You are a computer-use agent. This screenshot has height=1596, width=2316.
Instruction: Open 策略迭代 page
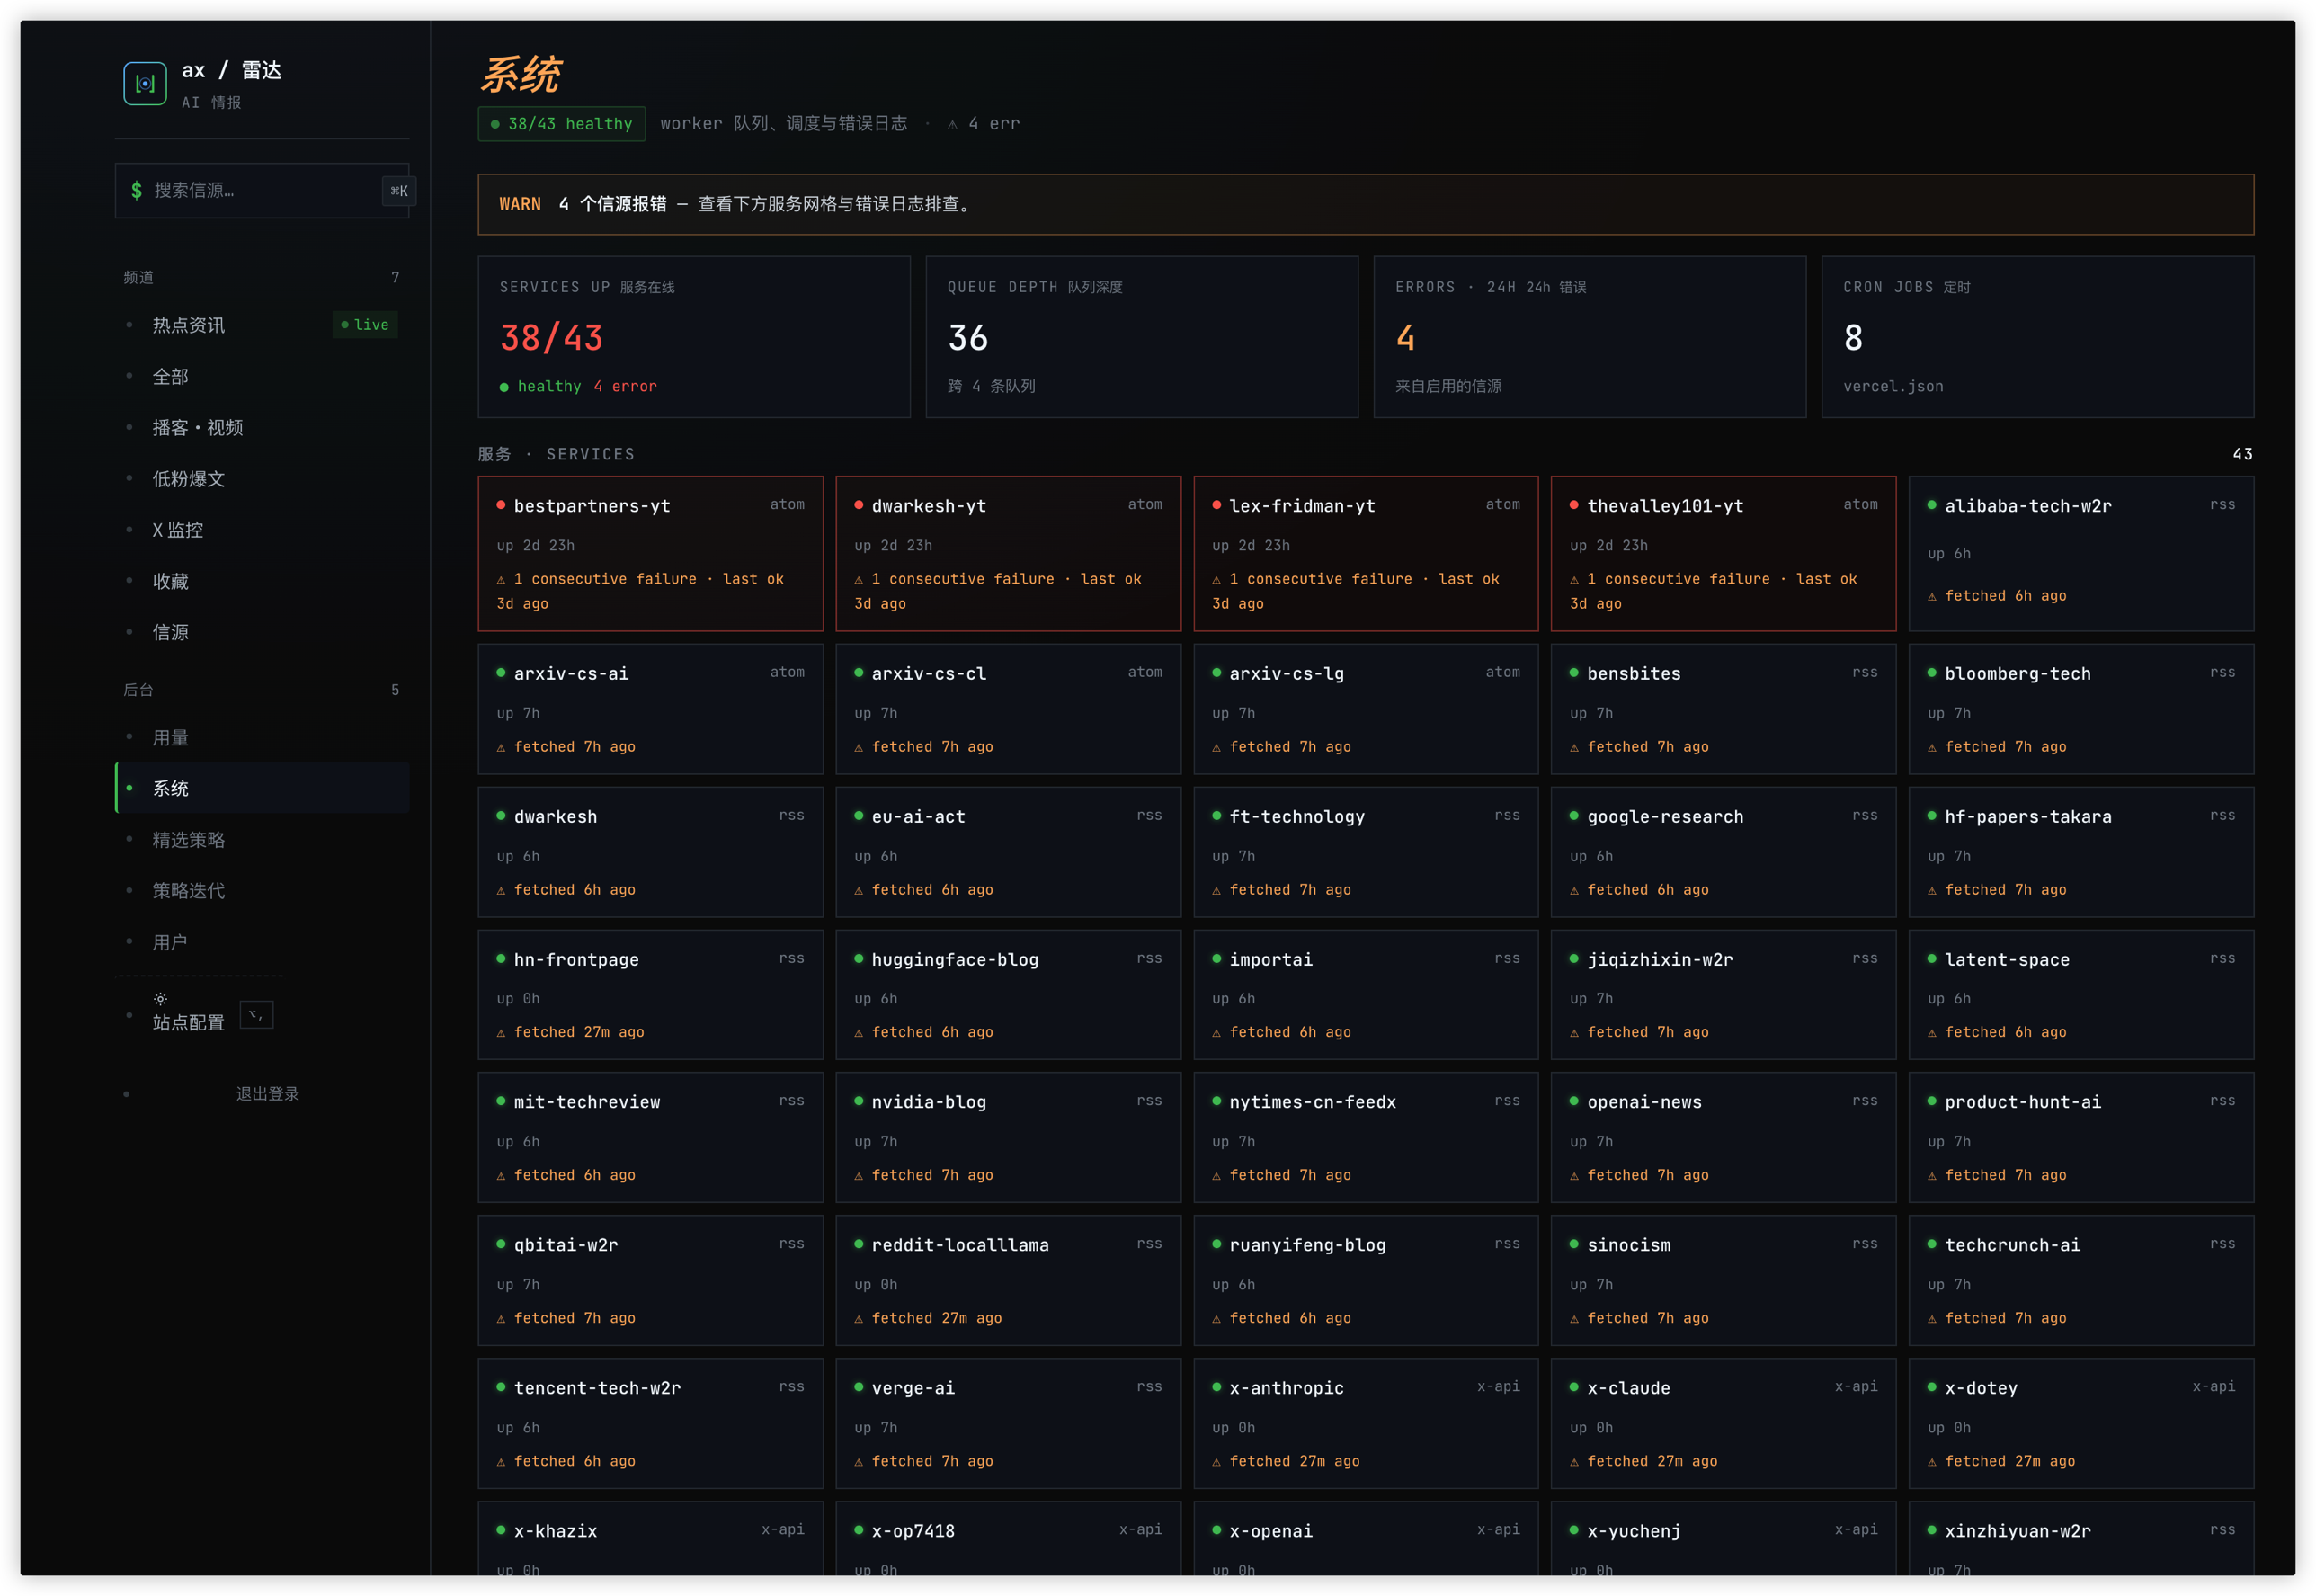(262, 891)
